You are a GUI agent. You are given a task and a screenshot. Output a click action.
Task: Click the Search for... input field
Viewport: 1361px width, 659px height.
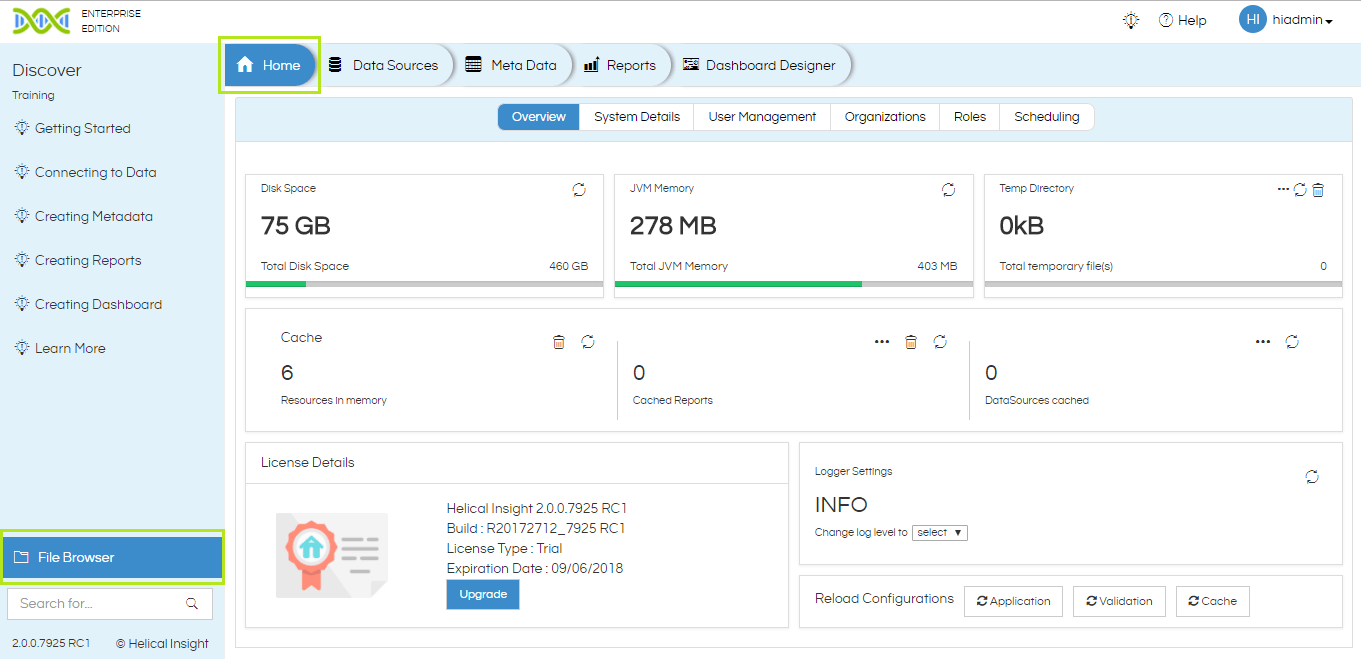click(x=110, y=603)
